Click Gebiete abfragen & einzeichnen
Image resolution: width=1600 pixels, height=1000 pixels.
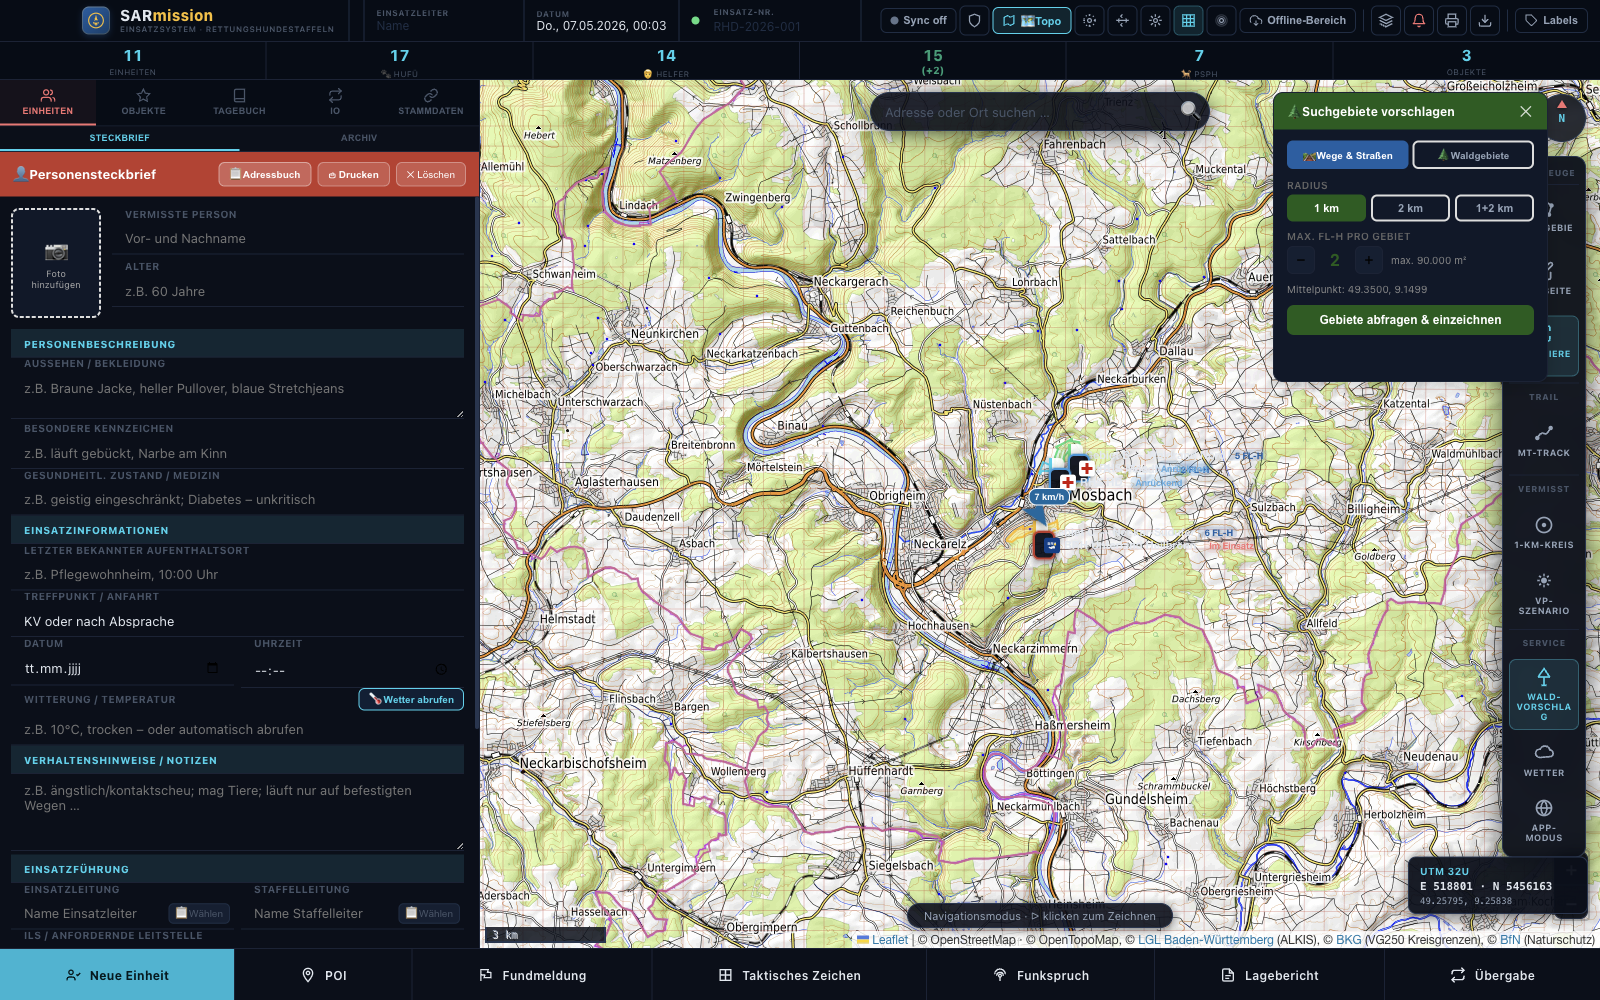point(1410,320)
